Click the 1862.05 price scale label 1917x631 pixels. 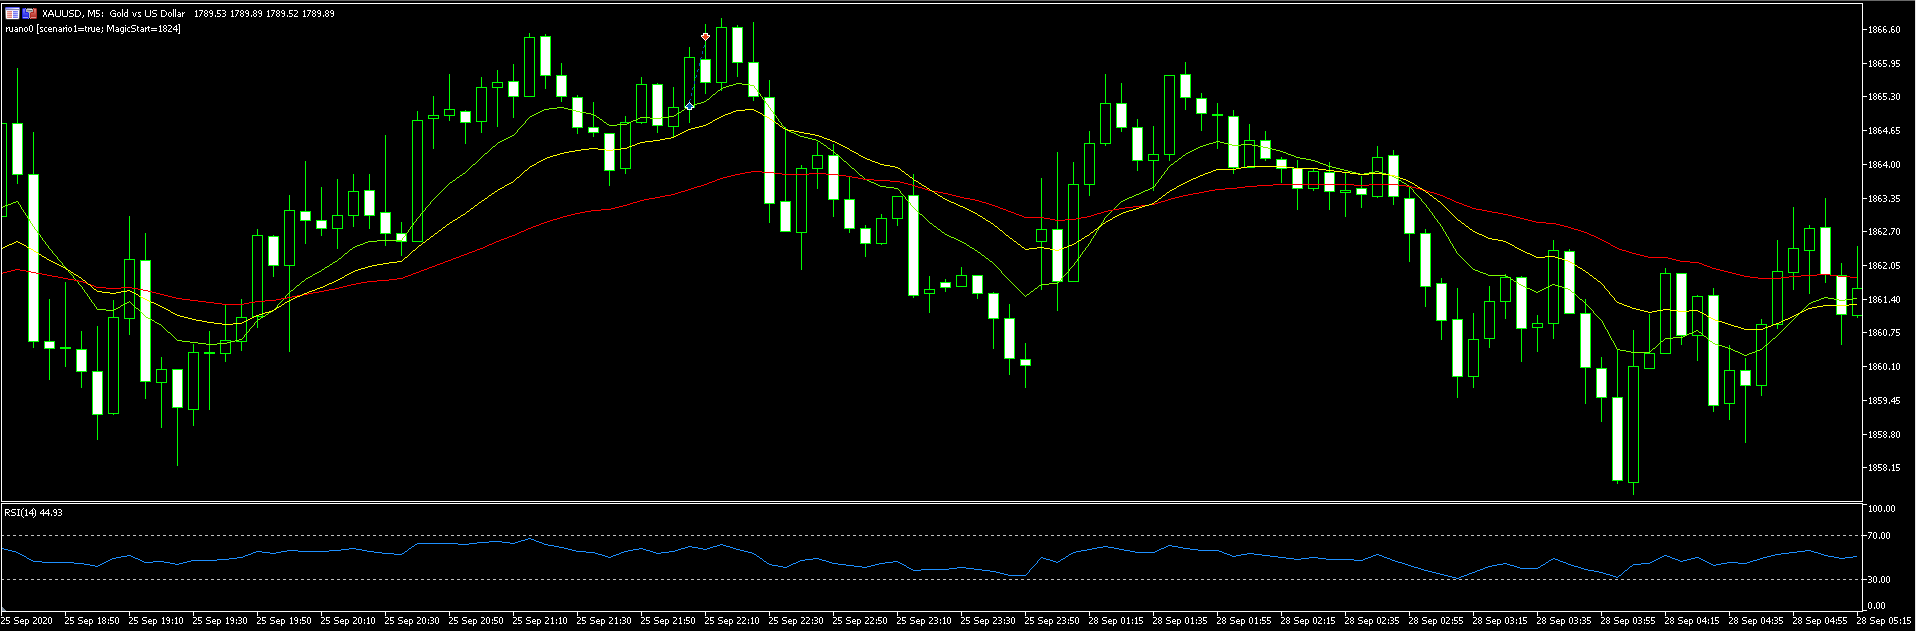coord(1884,265)
